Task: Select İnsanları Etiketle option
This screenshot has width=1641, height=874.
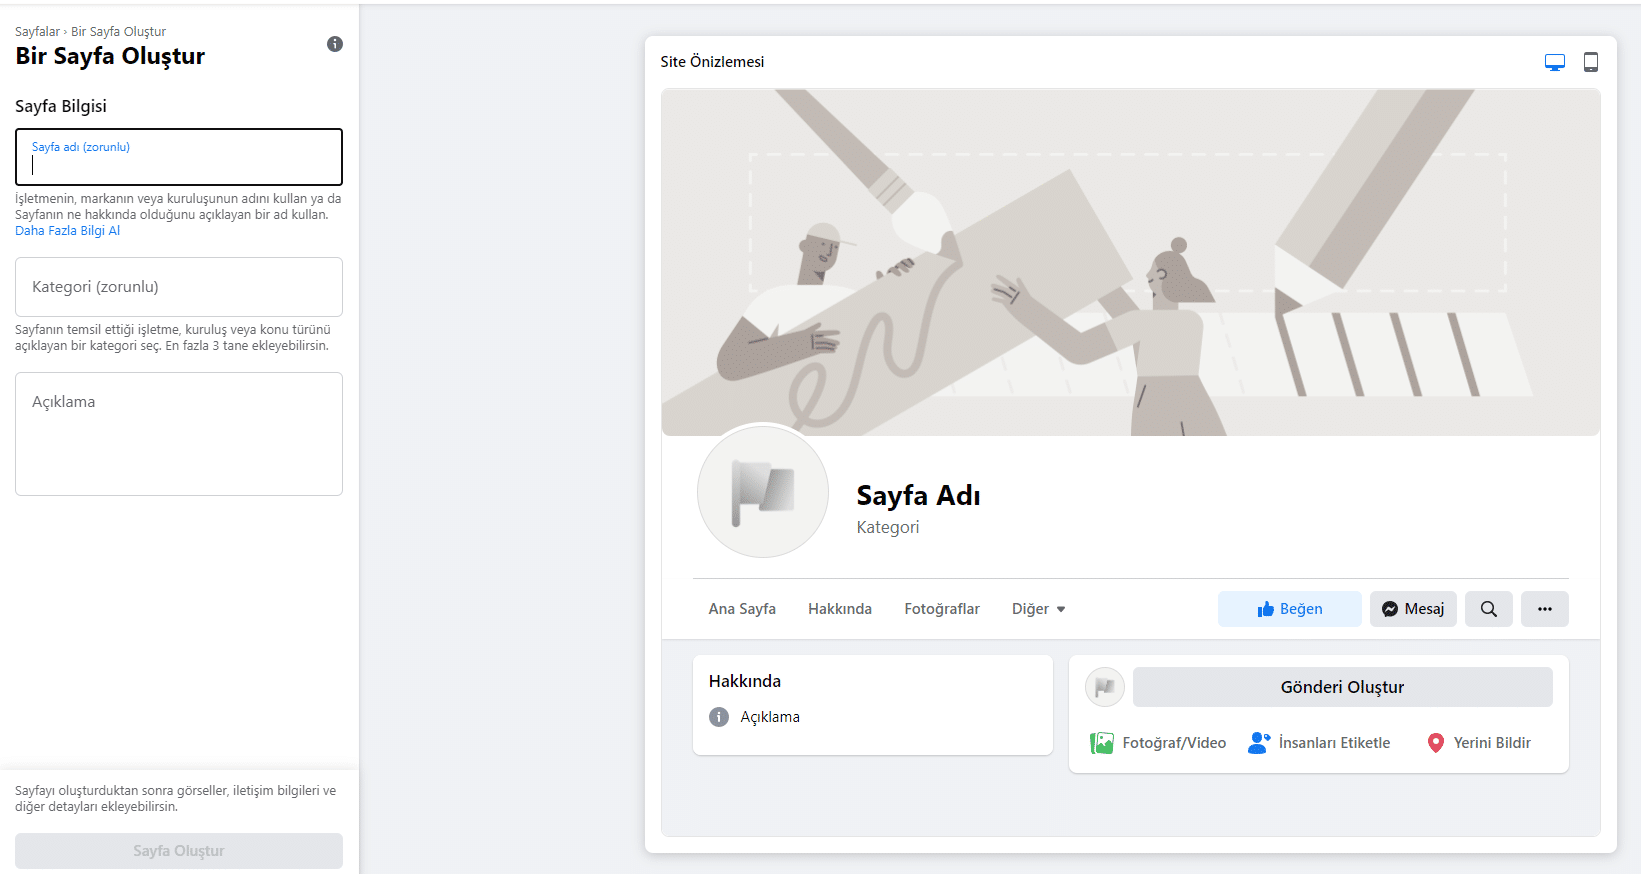Action: [1319, 743]
